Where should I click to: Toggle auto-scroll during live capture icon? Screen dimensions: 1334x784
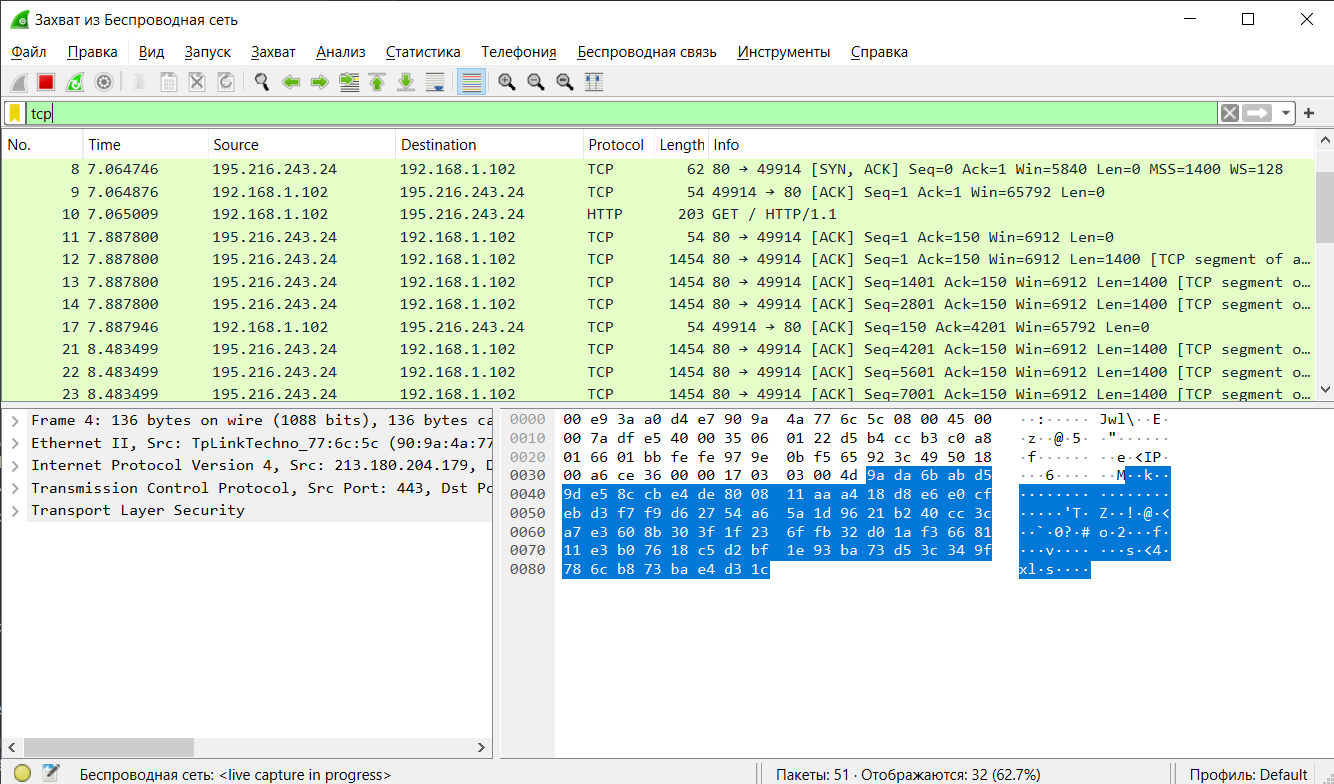tap(435, 82)
